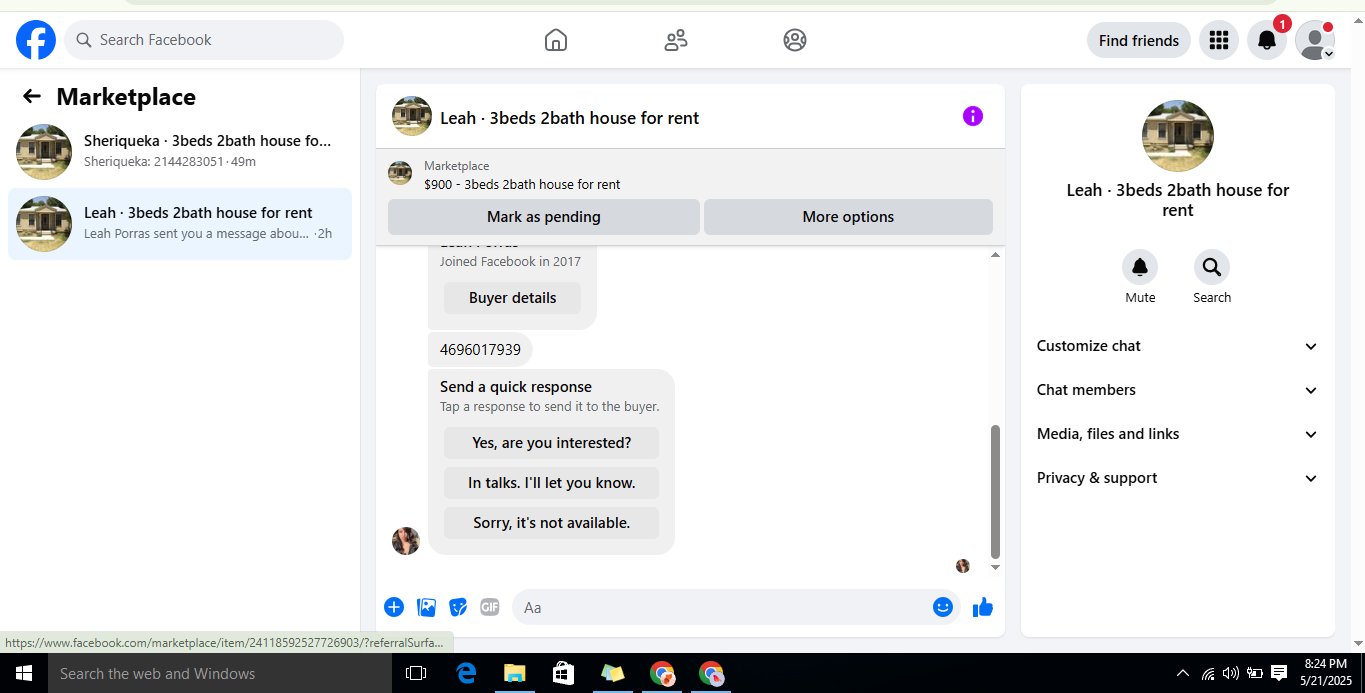Click chat scrollbar down arrow

995,567
